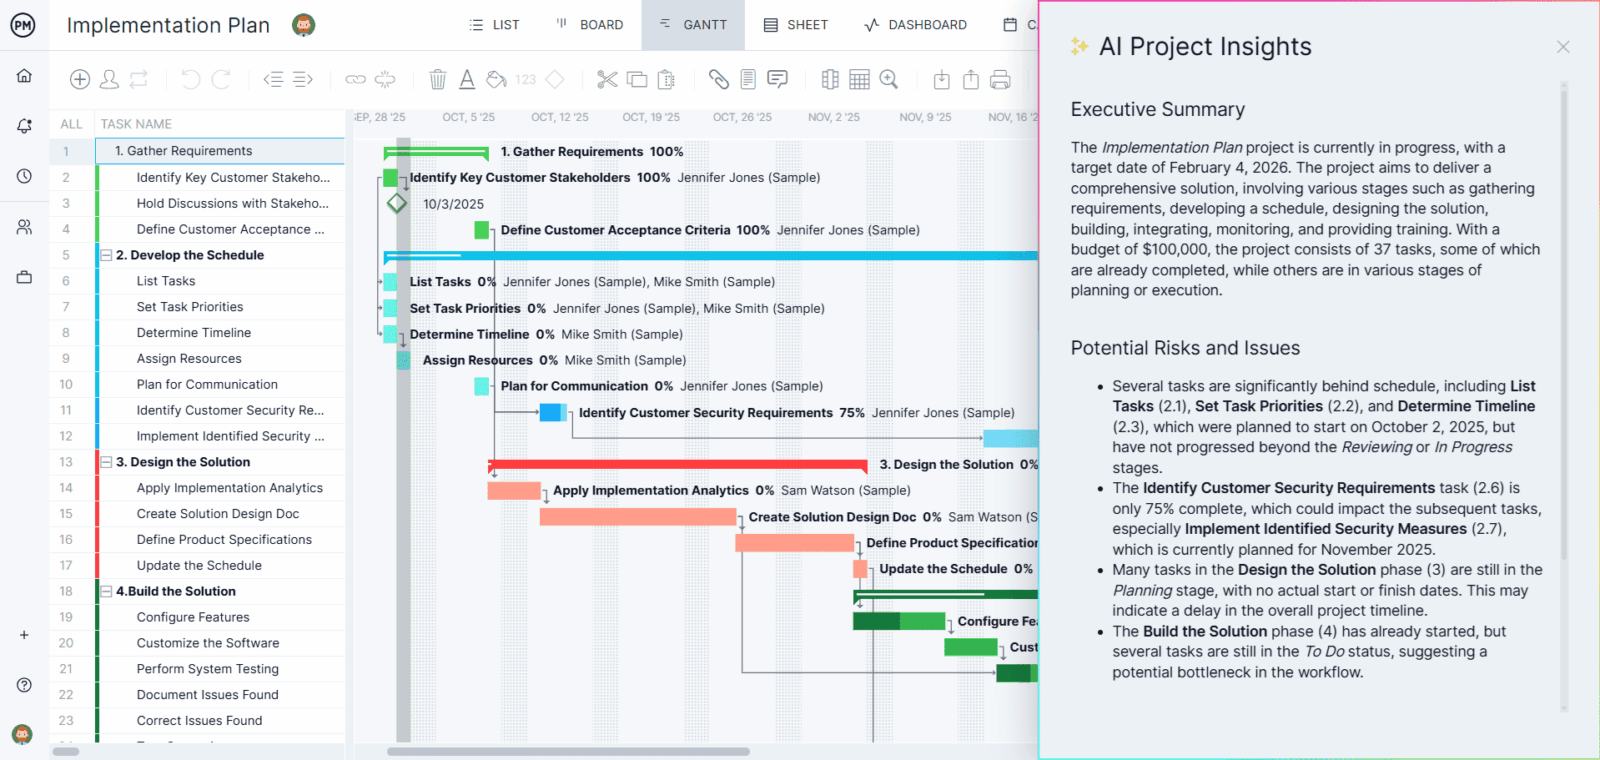Click the Attach file paperclip icon

click(x=718, y=80)
